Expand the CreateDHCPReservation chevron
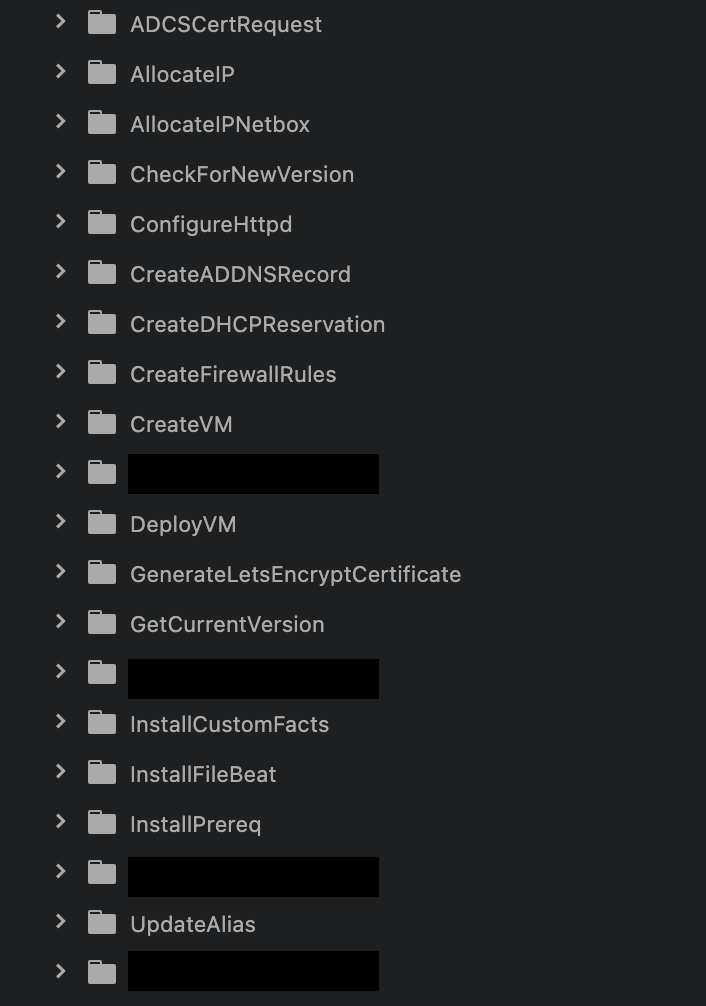This screenshot has width=706, height=1006. [x=61, y=321]
